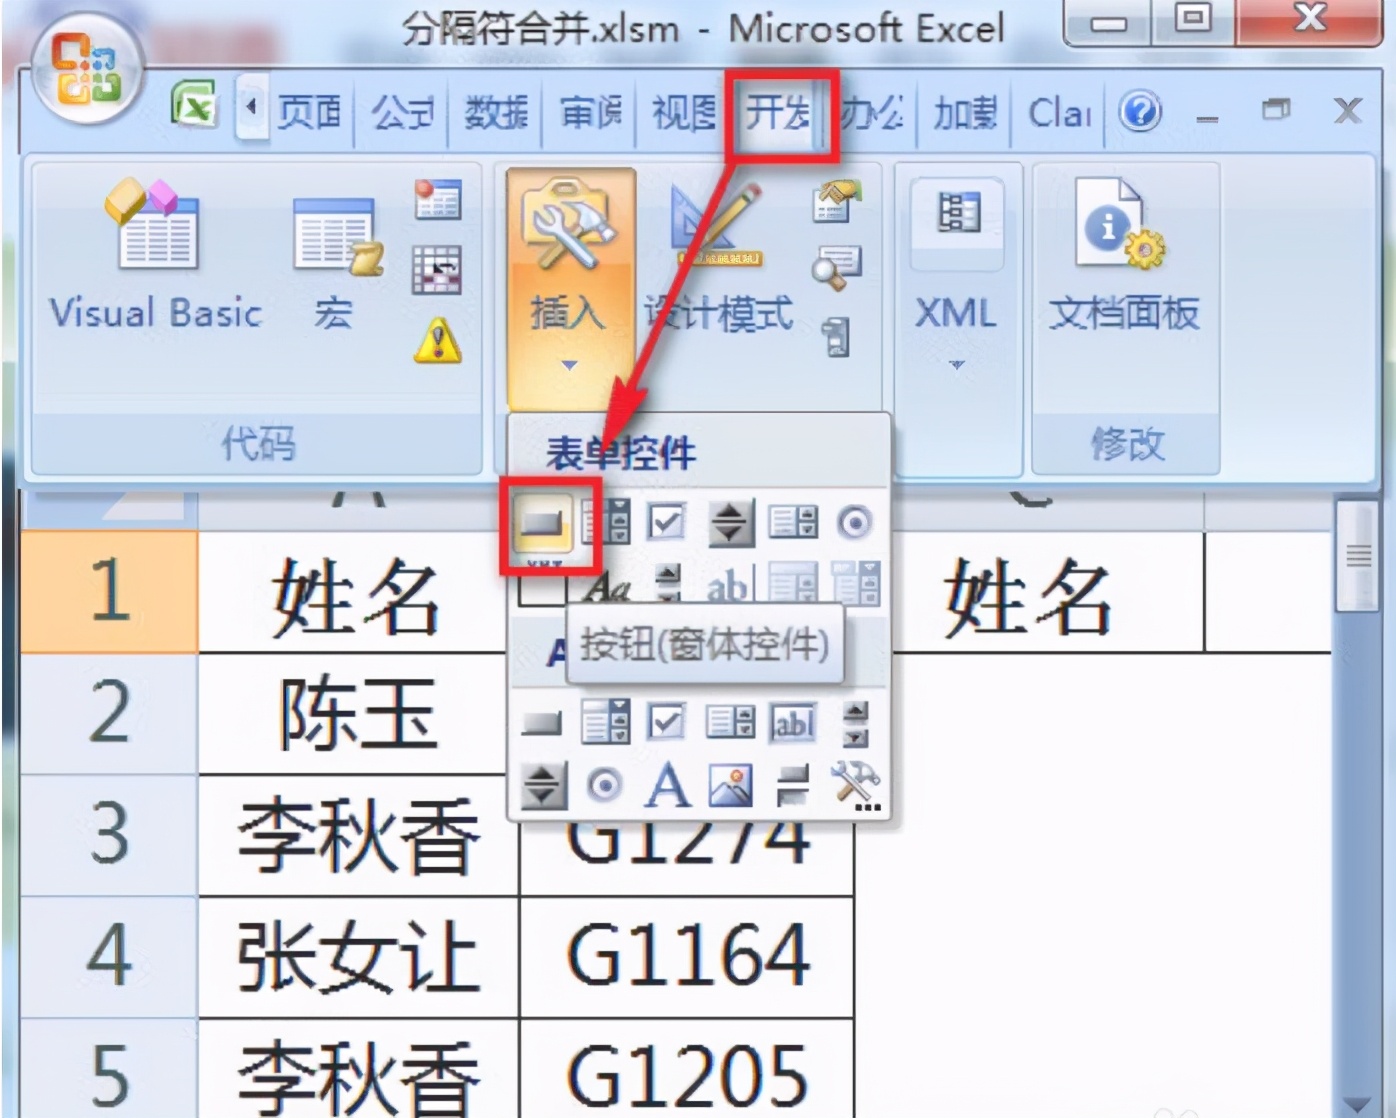This screenshot has width=1396, height=1118.
Task: Select the ActiveX combo box icon
Action: click(606, 721)
